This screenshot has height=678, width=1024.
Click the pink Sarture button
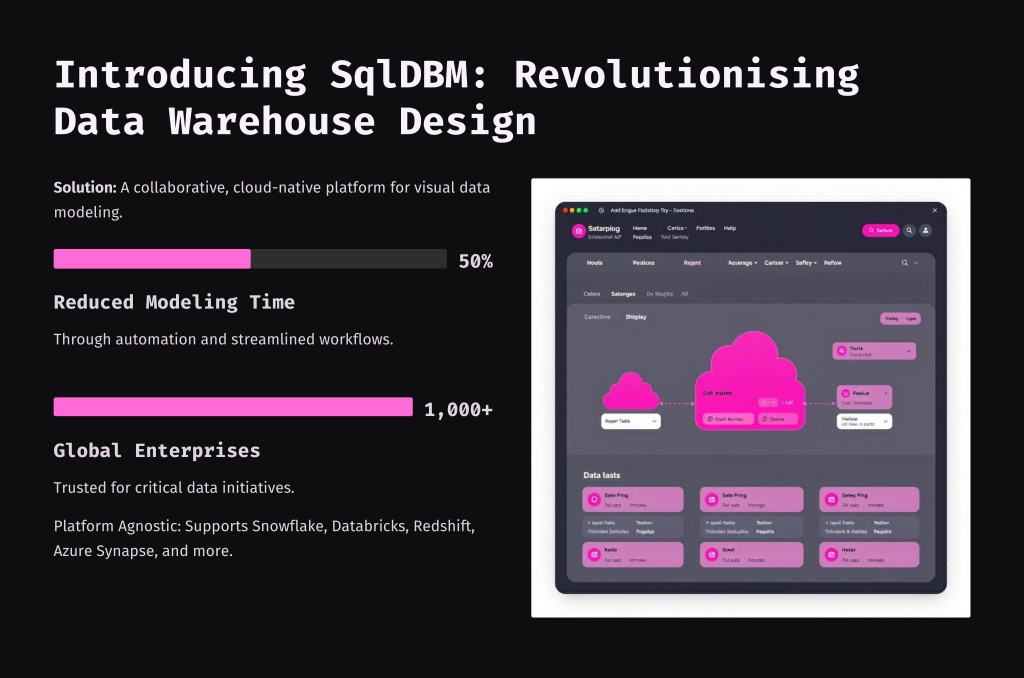tap(880, 231)
